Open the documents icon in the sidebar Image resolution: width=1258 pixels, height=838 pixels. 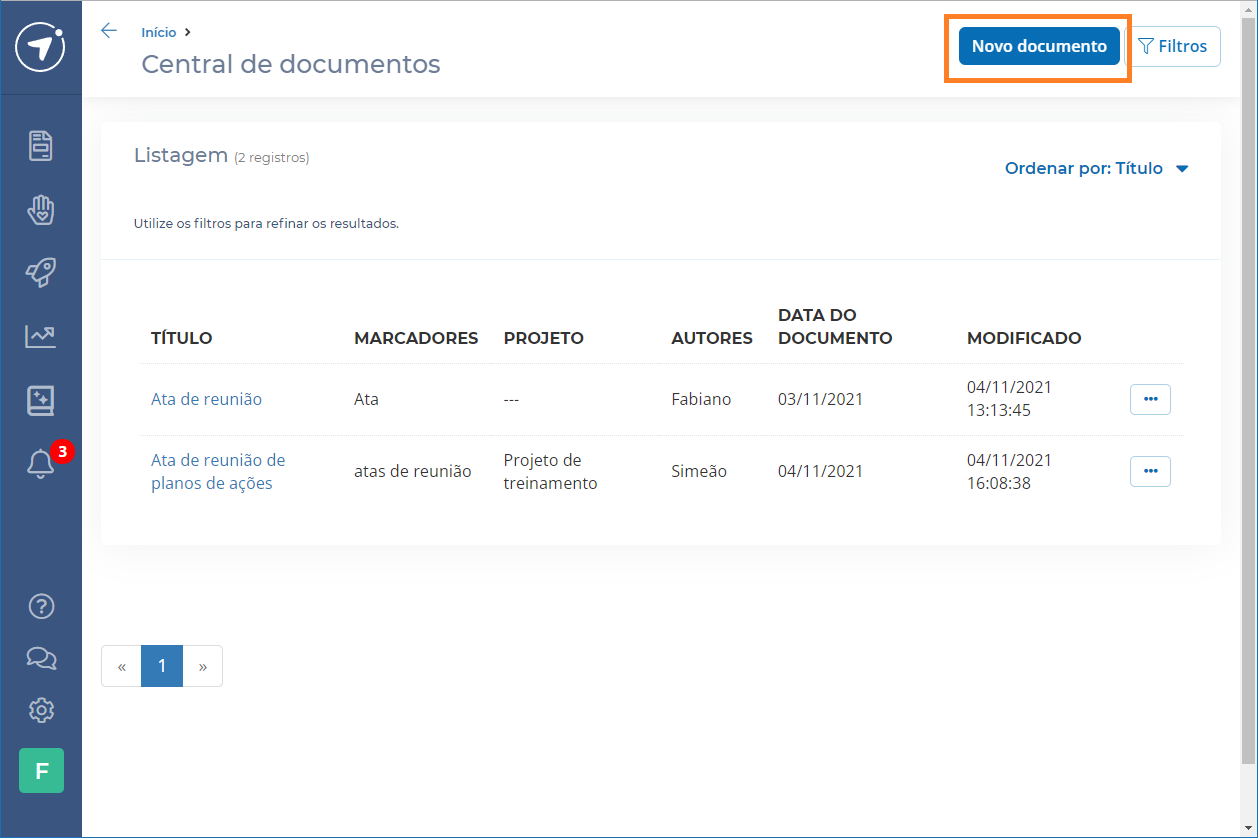click(41, 146)
